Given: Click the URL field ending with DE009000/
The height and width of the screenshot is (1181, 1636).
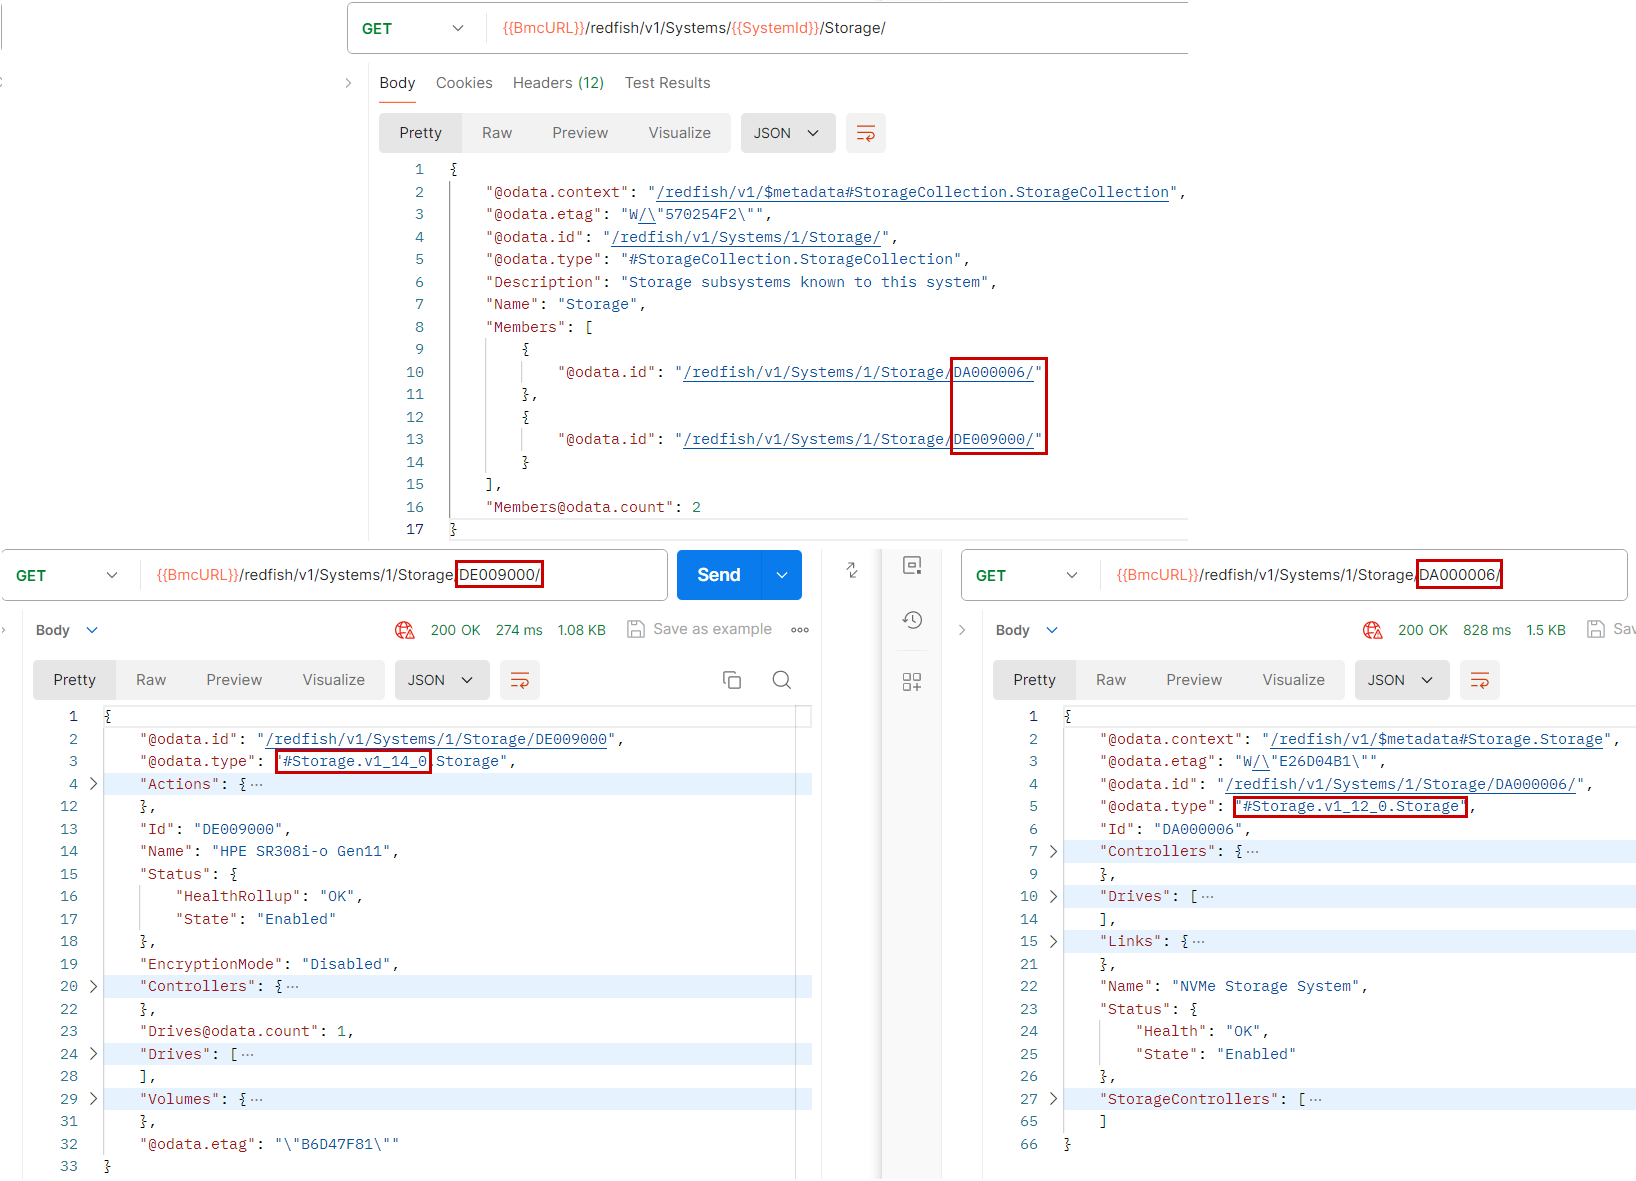Looking at the screenshot, I should 400,575.
